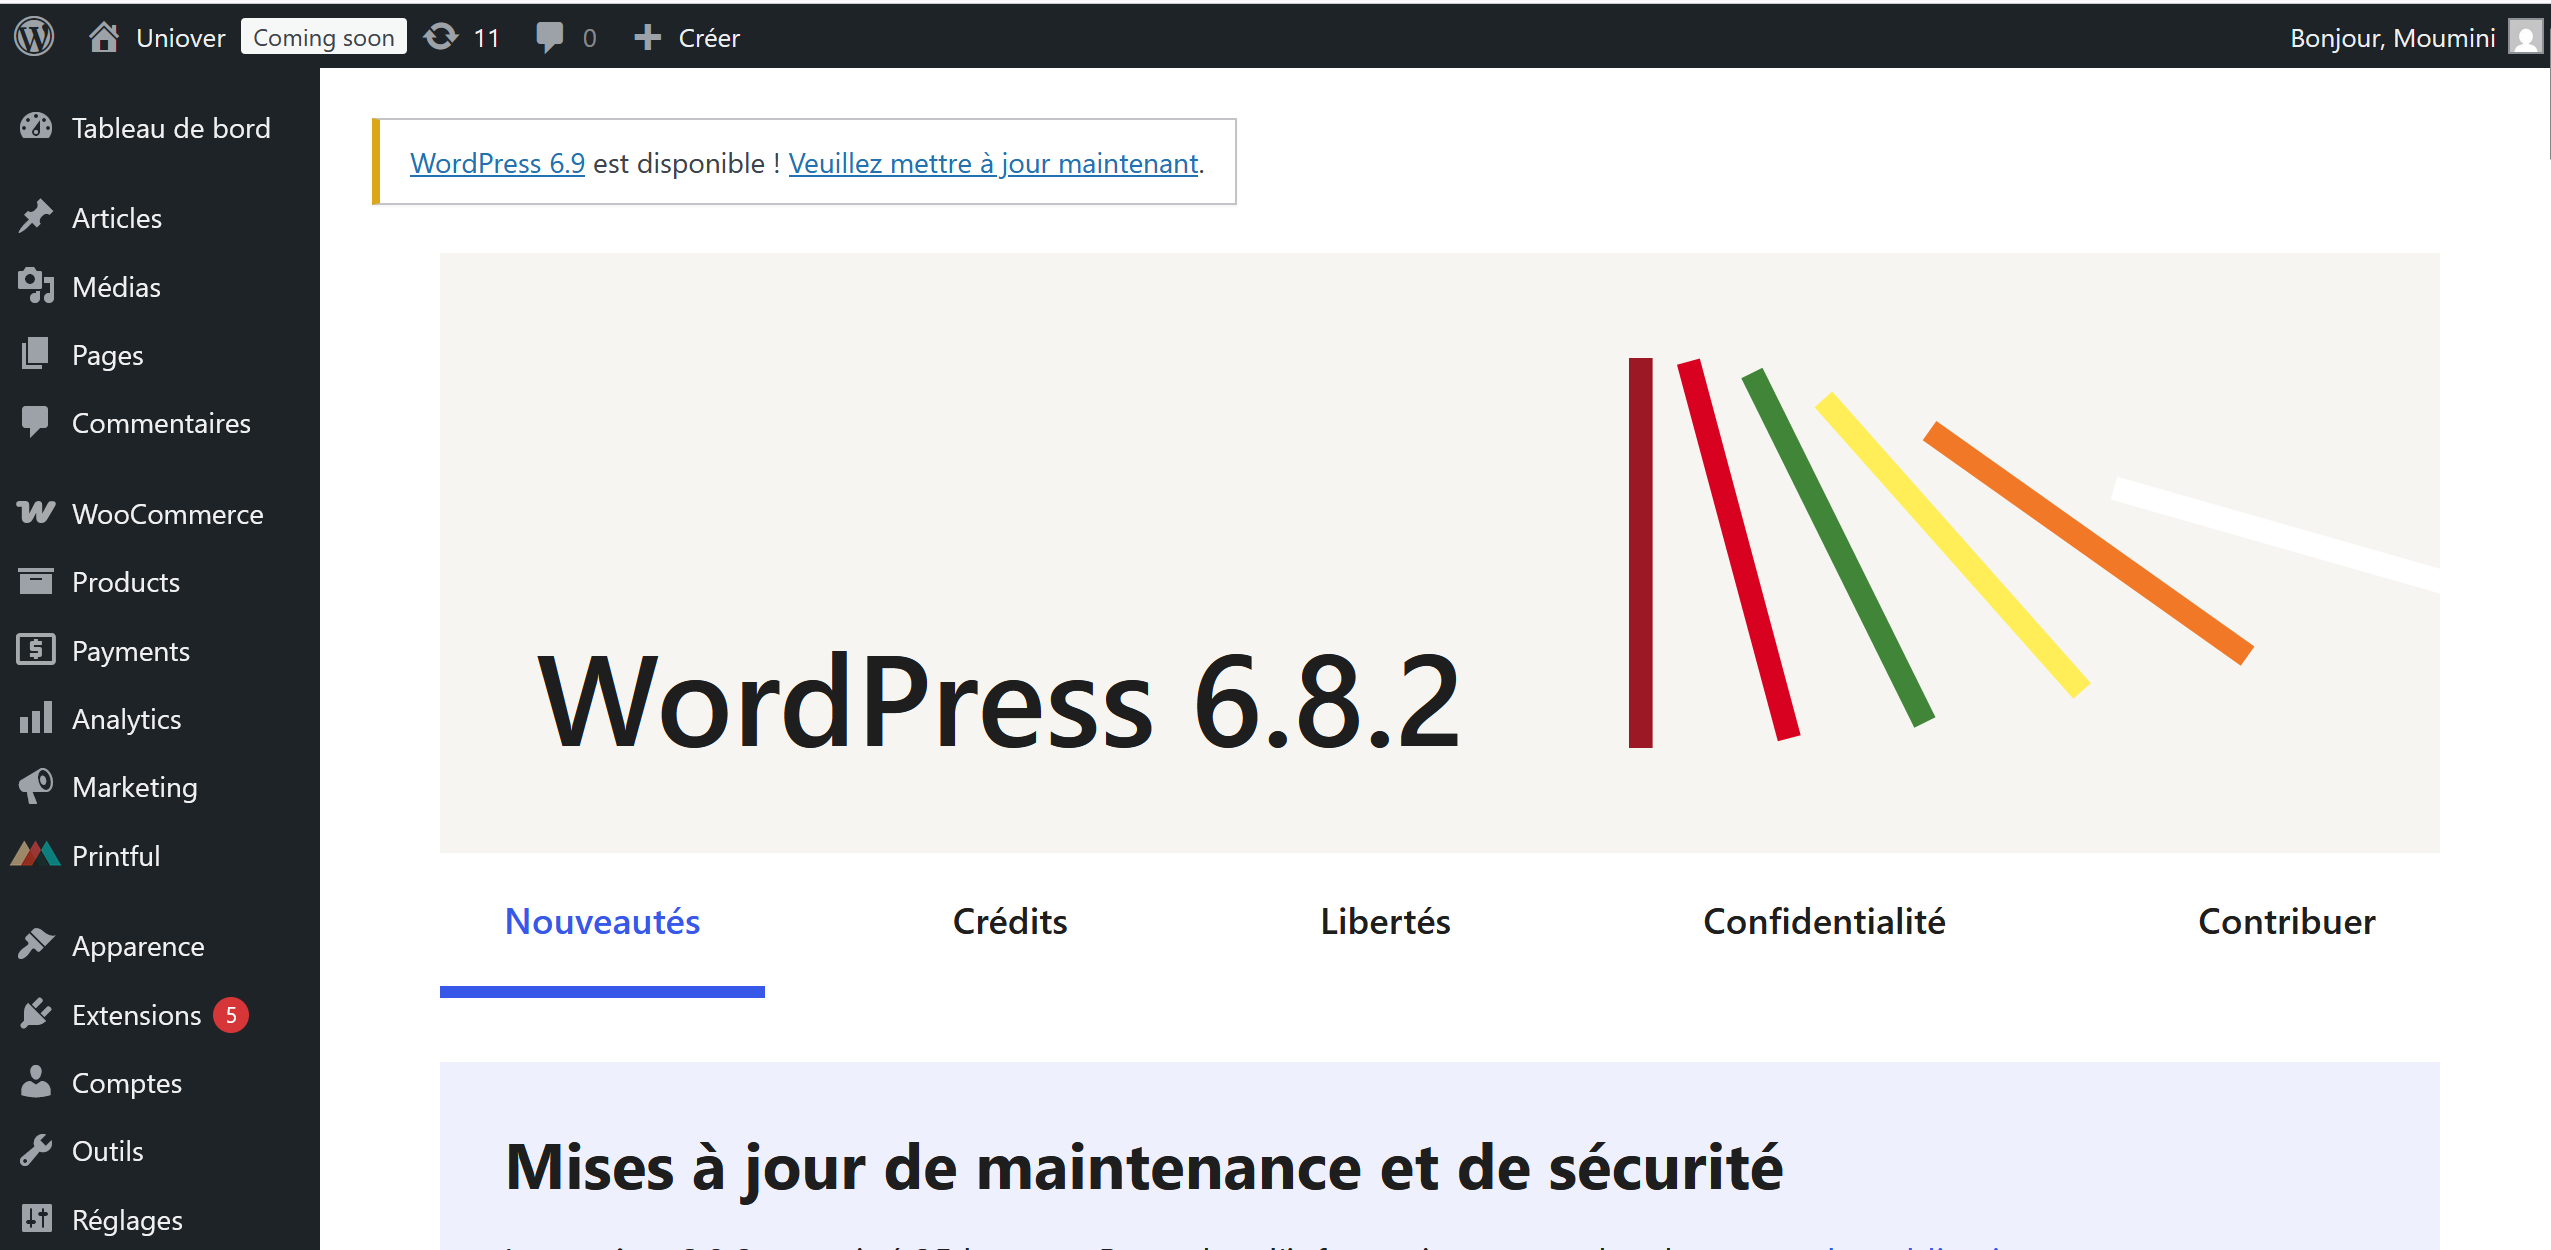Select the Apparence brush icon

coord(36,944)
